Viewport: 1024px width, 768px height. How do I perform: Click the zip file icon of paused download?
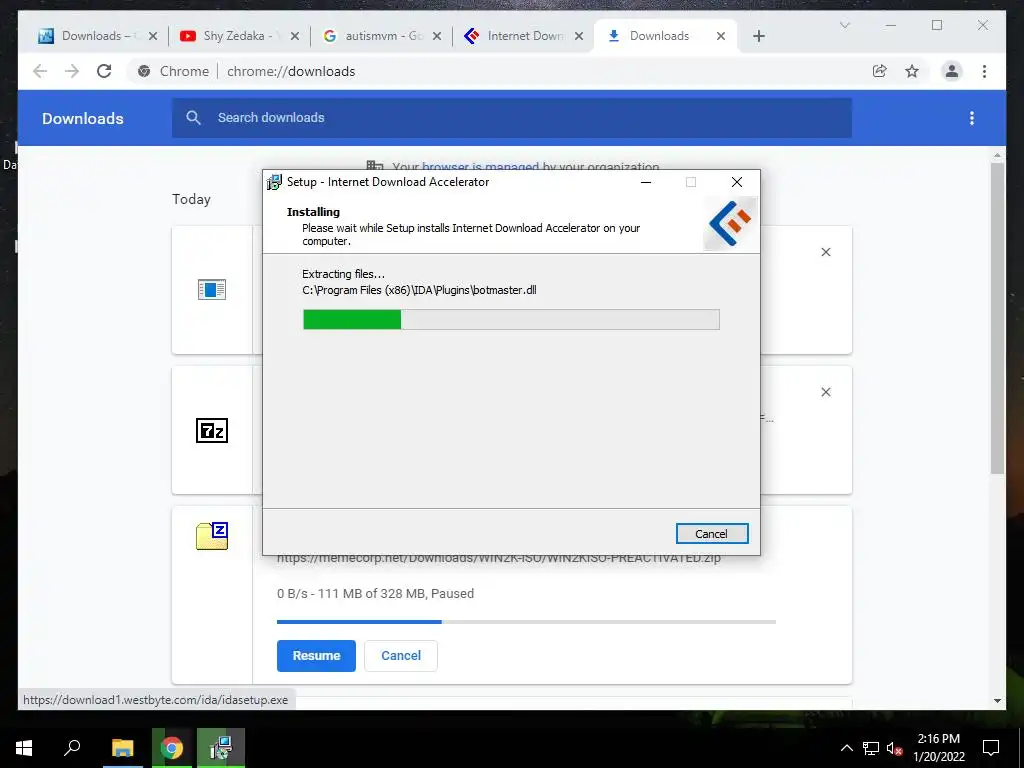212,536
